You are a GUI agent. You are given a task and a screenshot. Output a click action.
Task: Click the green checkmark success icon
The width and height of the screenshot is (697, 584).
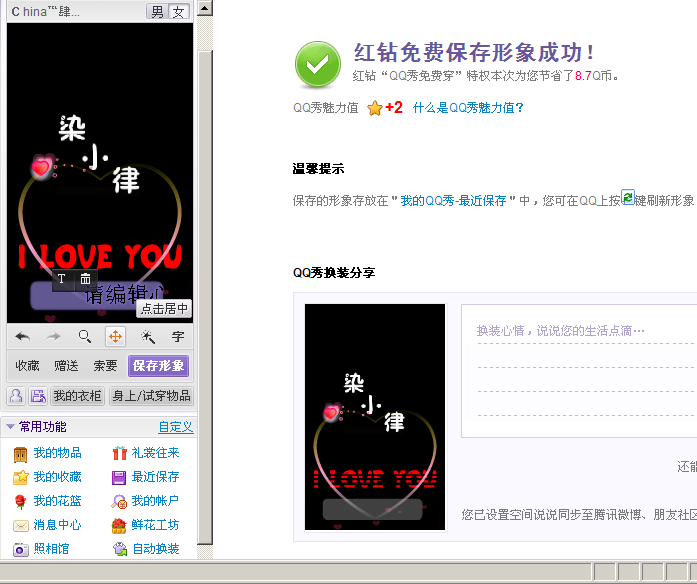pyautogui.click(x=318, y=65)
